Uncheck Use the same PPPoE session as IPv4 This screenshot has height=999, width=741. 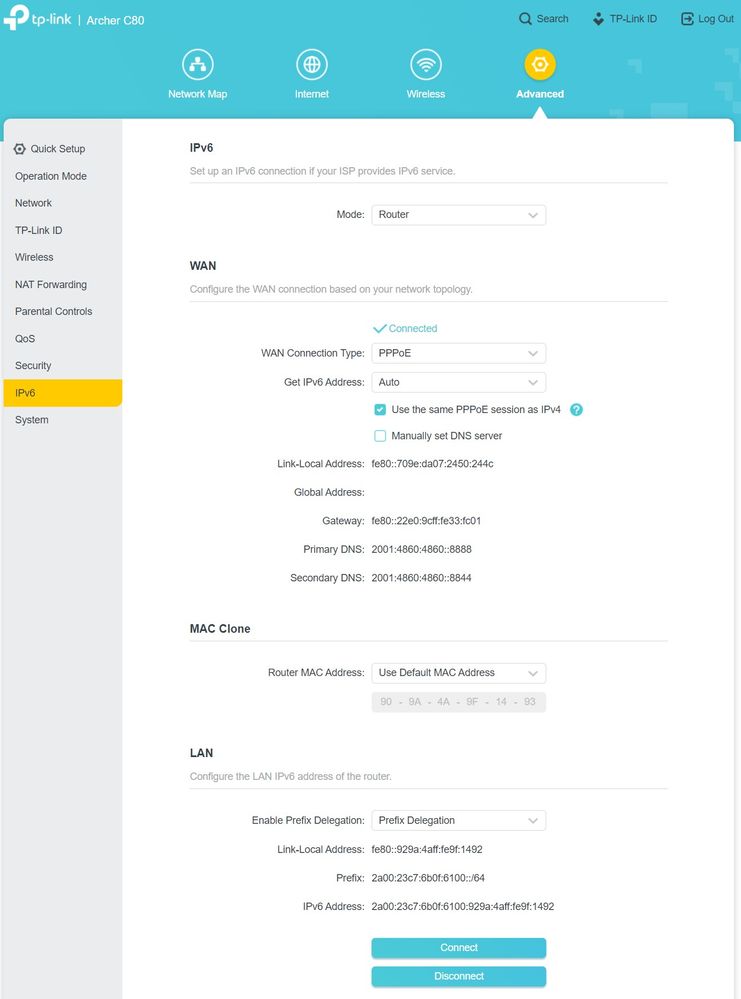pyautogui.click(x=380, y=410)
